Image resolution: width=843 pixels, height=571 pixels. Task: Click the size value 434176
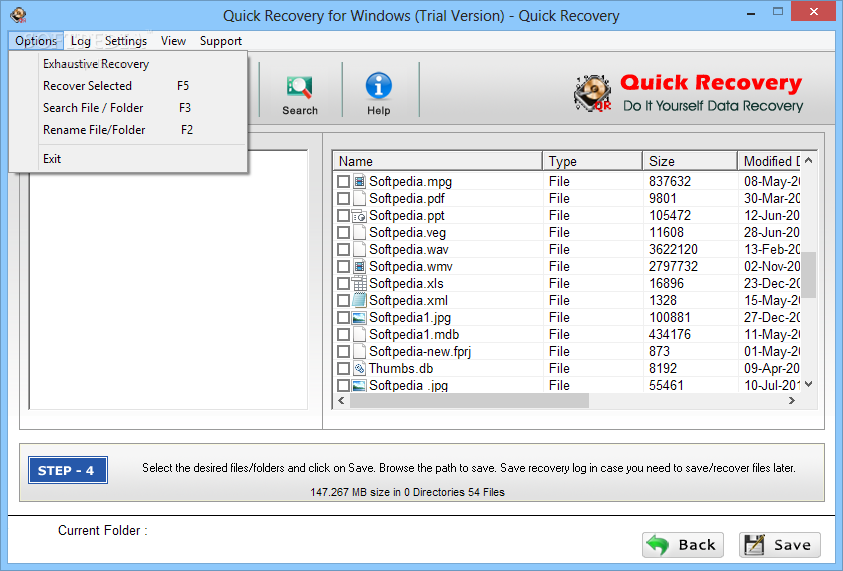tap(669, 334)
